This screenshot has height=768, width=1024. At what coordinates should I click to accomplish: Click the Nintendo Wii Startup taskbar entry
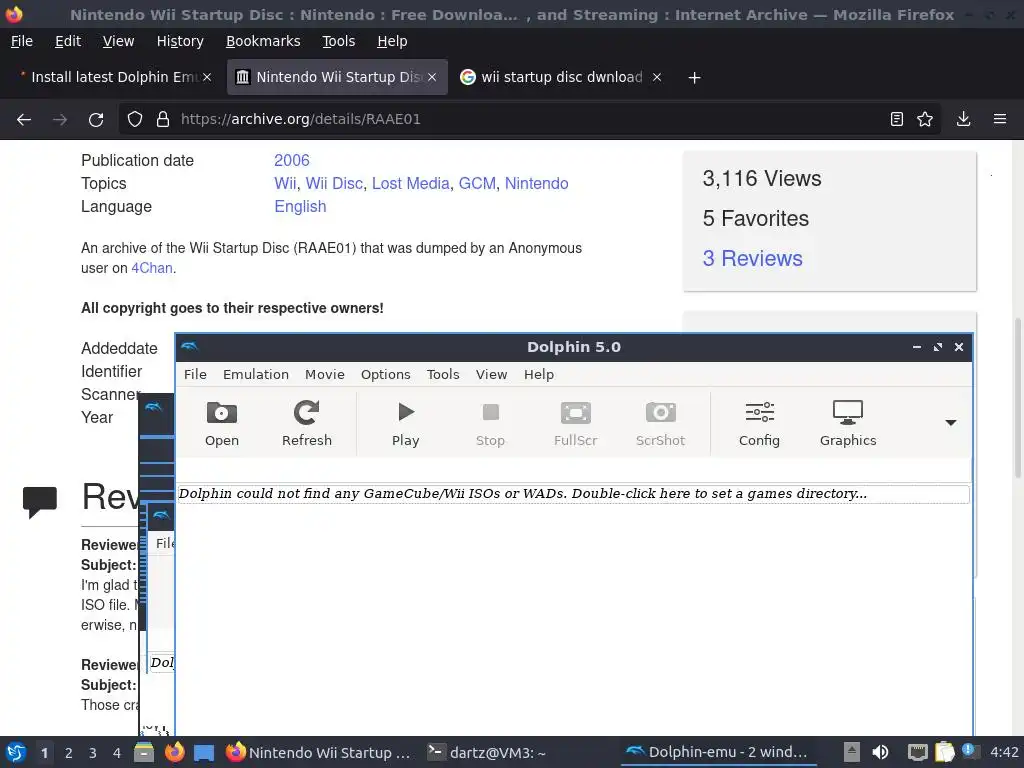319,752
